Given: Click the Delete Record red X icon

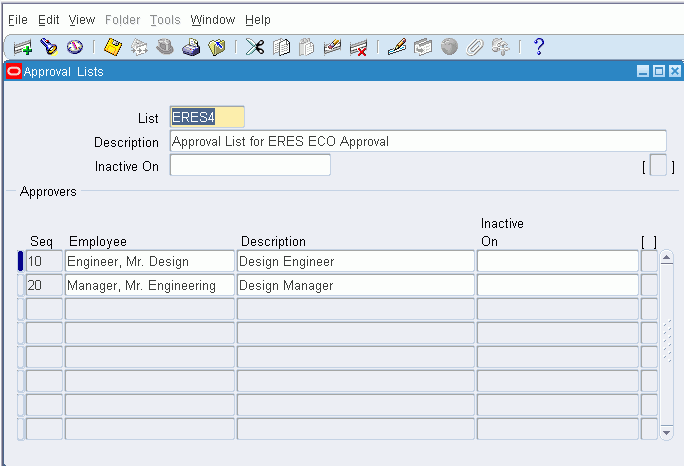Looking at the screenshot, I should (358, 48).
